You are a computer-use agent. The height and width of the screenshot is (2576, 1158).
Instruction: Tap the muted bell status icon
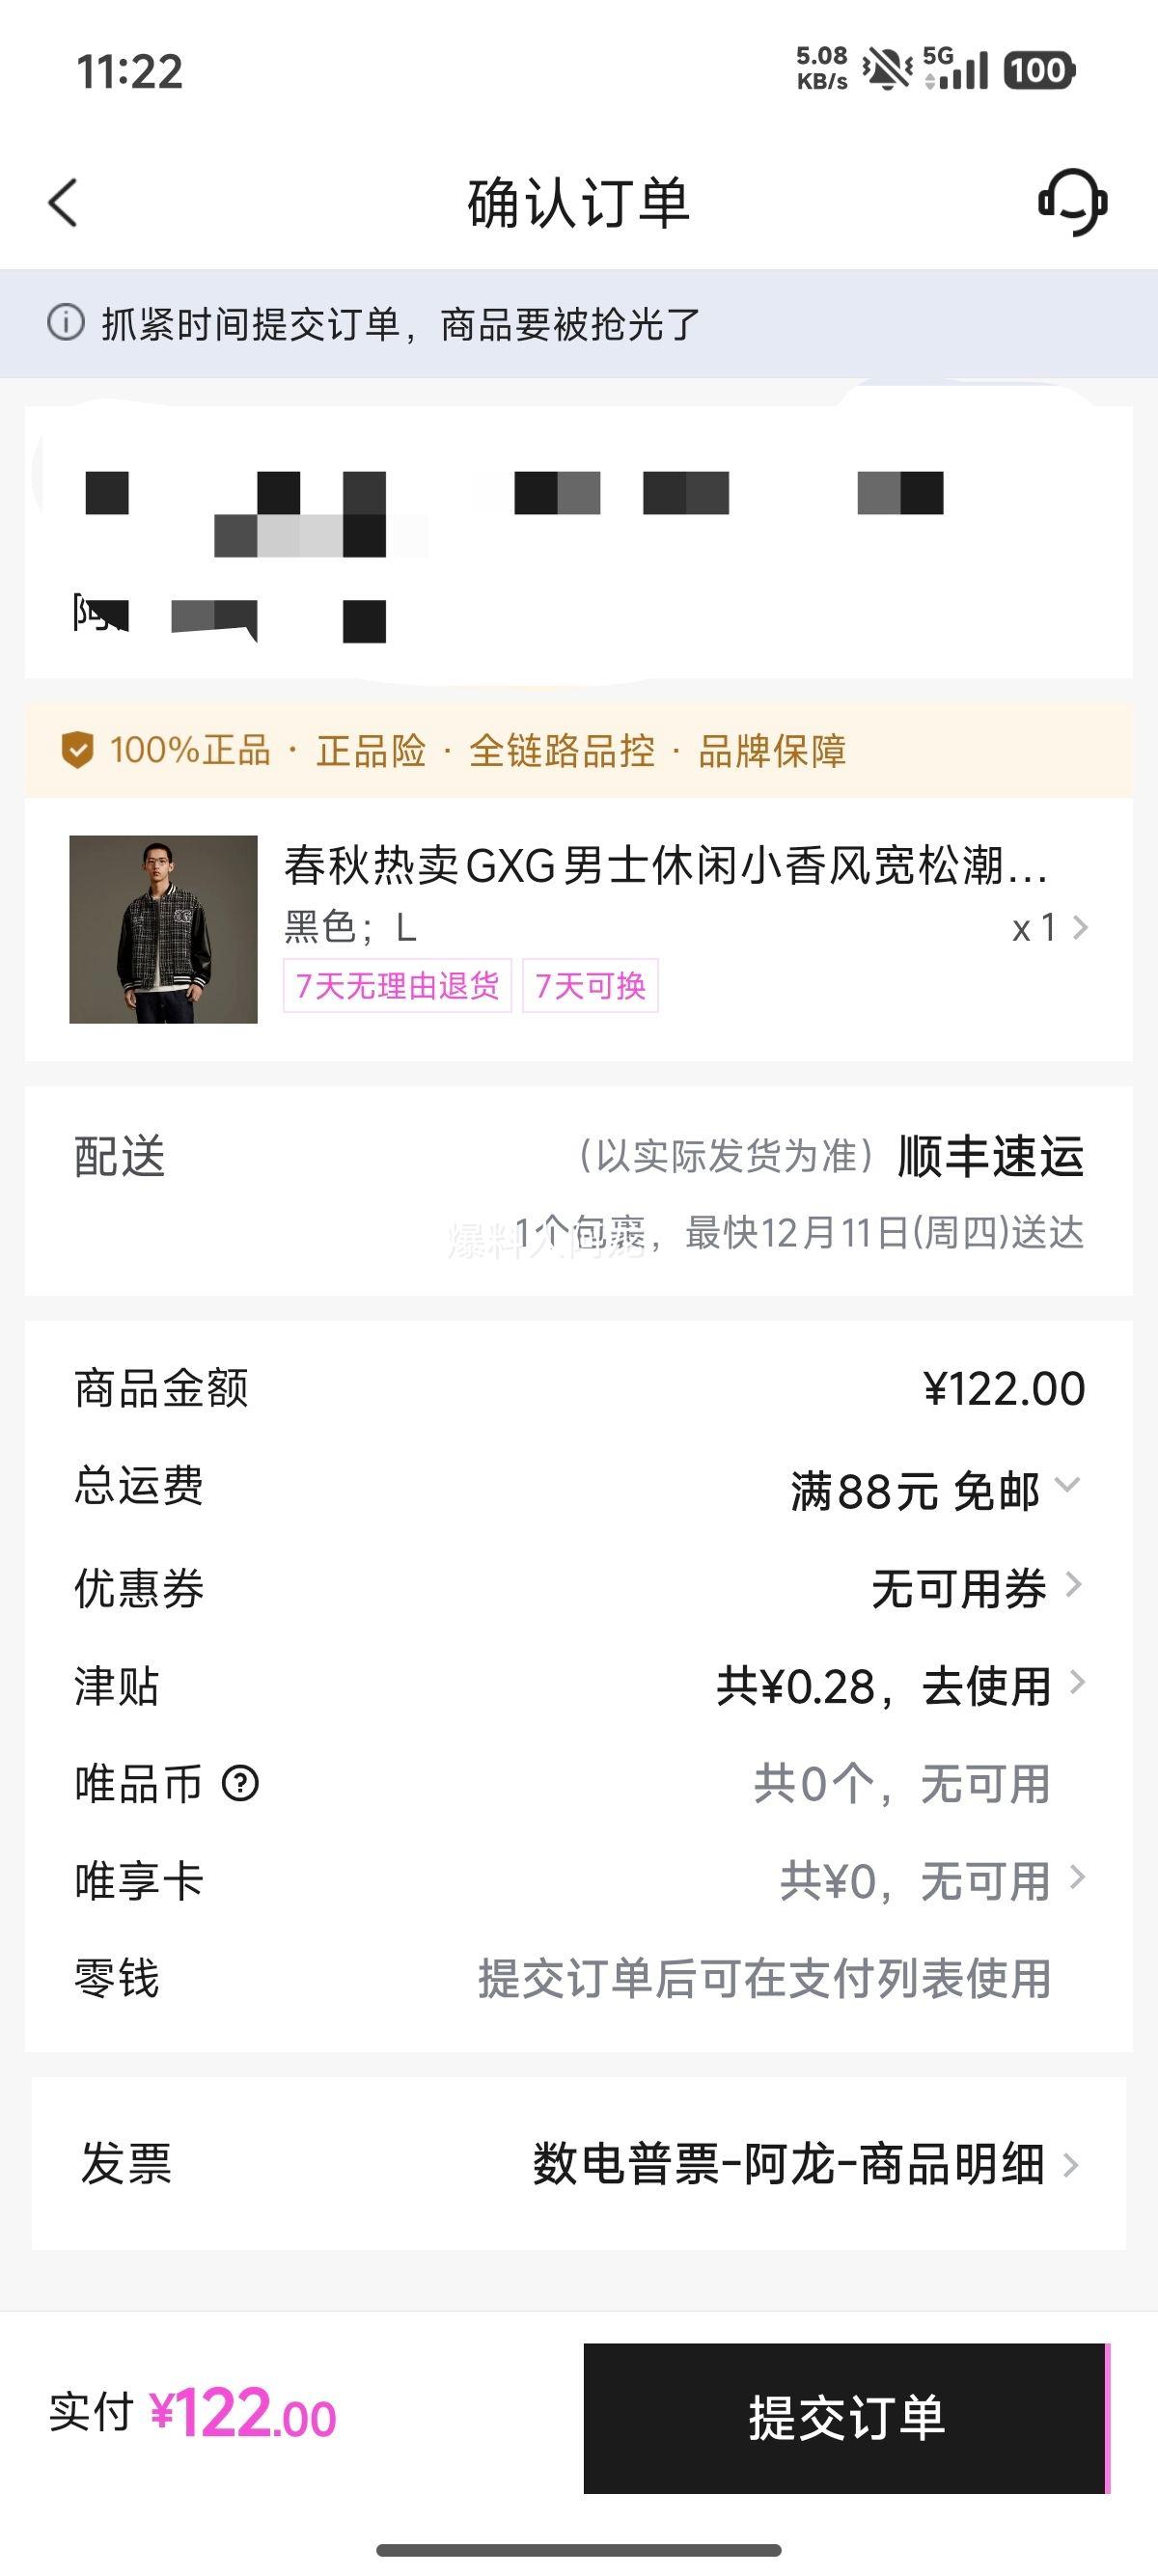tap(887, 70)
